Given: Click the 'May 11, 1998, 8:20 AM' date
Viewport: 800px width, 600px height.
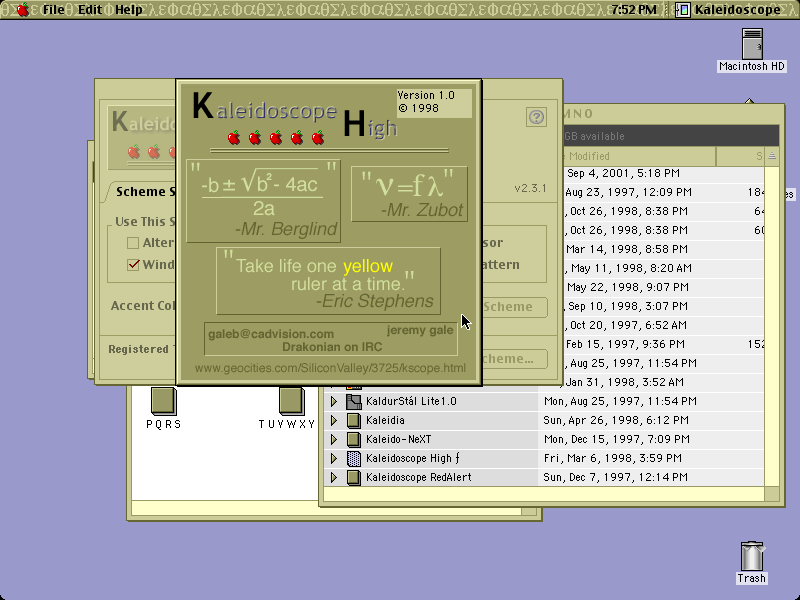Looking at the screenshot, I should 631,268.
